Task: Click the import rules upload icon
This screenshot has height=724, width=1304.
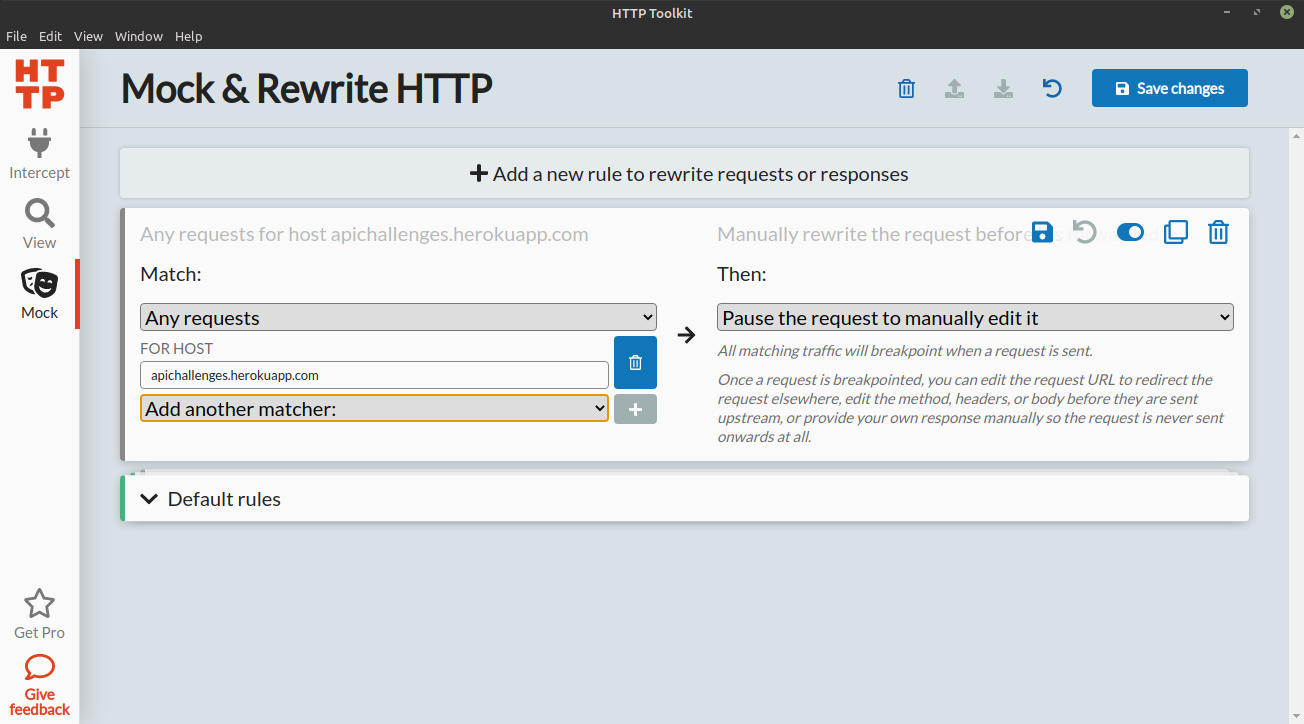Action: [x=955, y=88]
